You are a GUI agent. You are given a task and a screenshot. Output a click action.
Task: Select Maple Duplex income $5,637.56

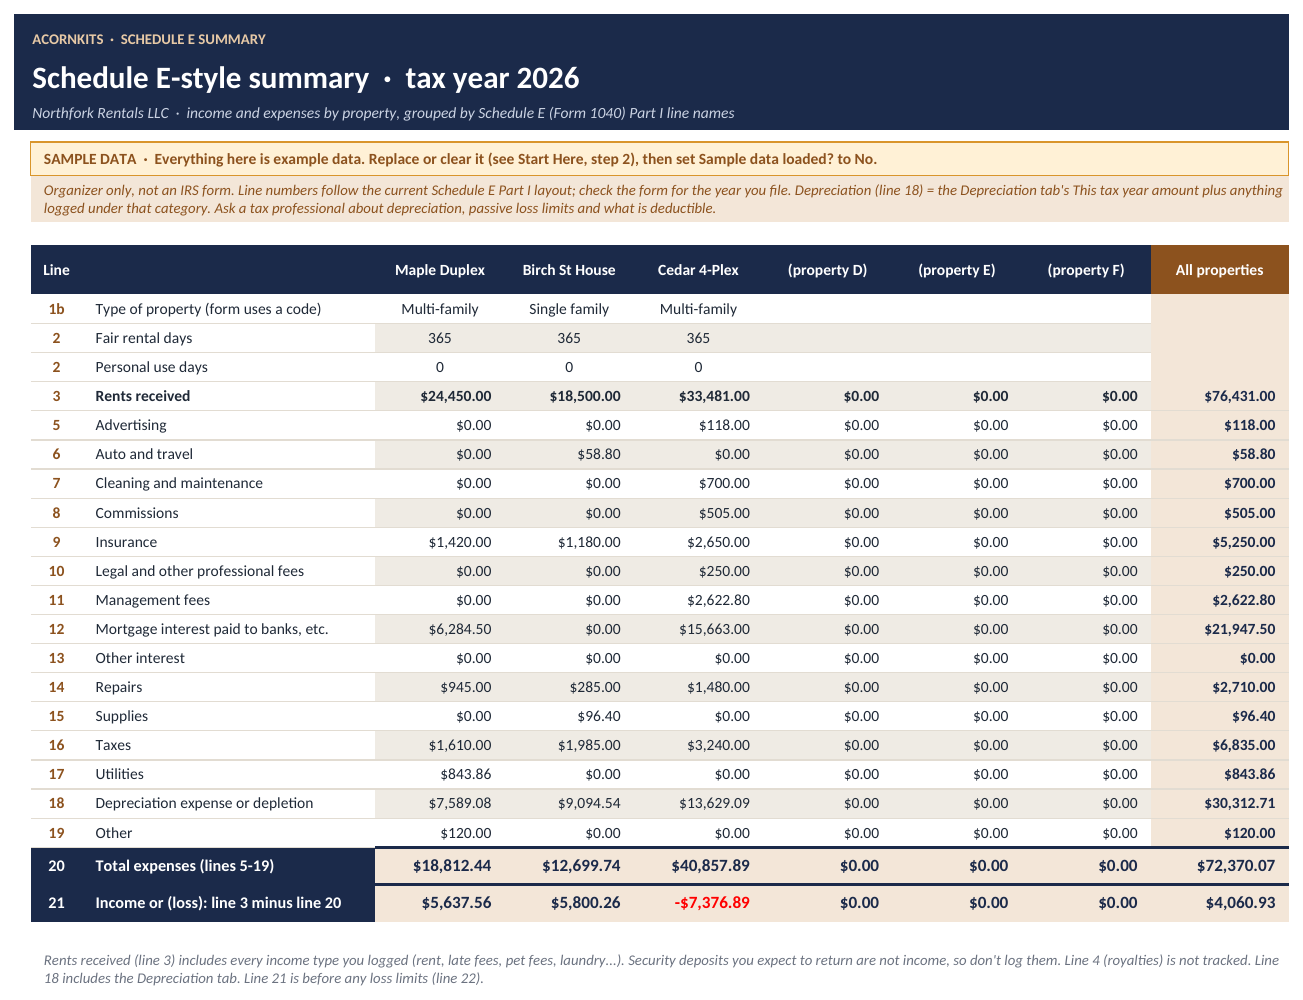point(440,903)
